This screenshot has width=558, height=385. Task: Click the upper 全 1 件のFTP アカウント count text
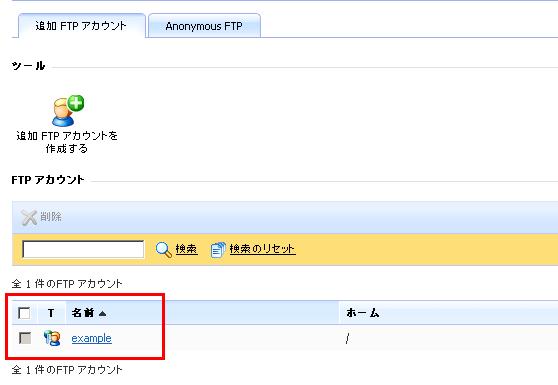click(x=67, y=284)
